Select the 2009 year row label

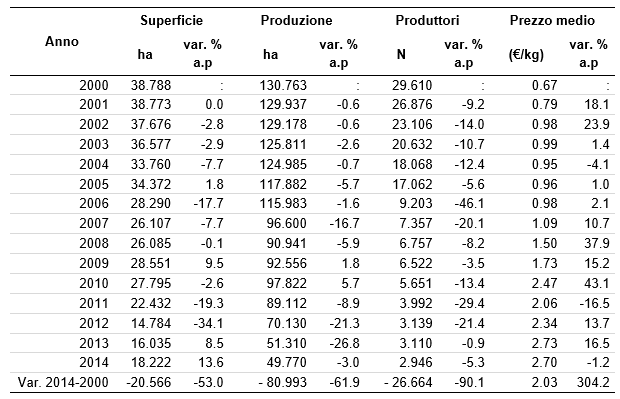(94, 263)
